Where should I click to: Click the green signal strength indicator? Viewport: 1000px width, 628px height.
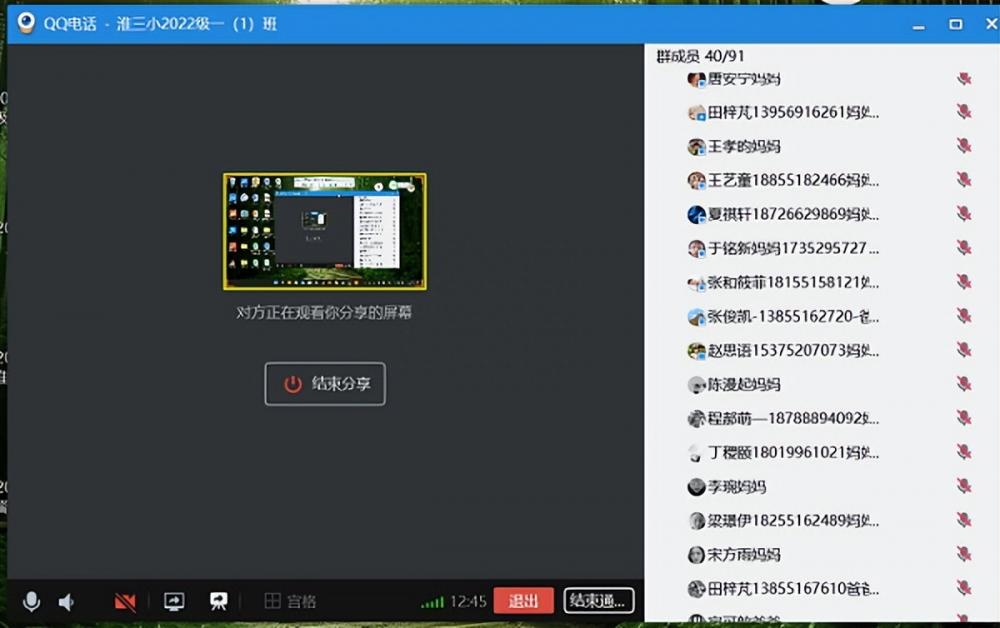tap(432, 602)
